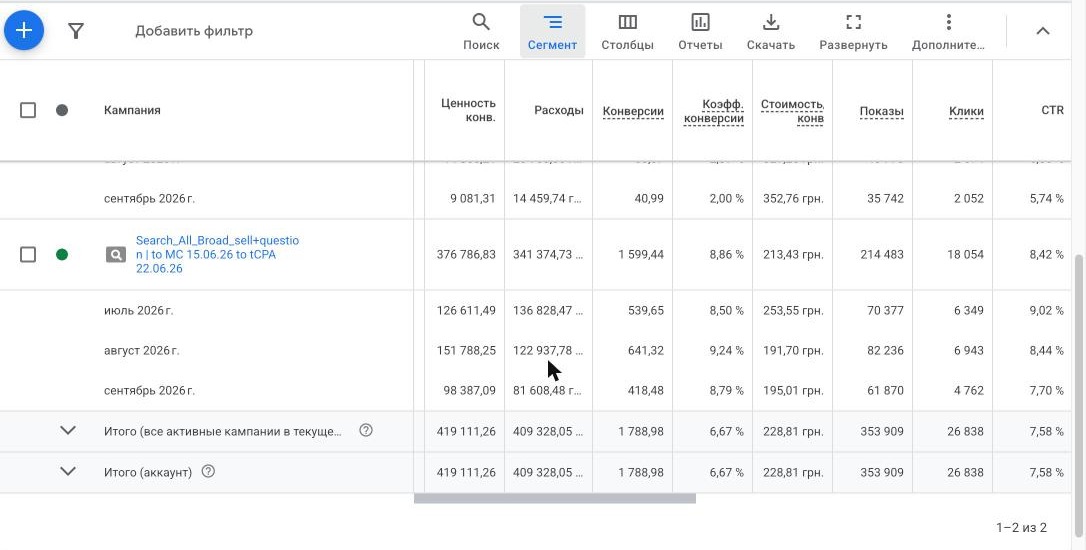Viewport: 1086px width, 550px height.
Task: Expand the Итого (все активные кампании) row
Action: coord(67,430)
